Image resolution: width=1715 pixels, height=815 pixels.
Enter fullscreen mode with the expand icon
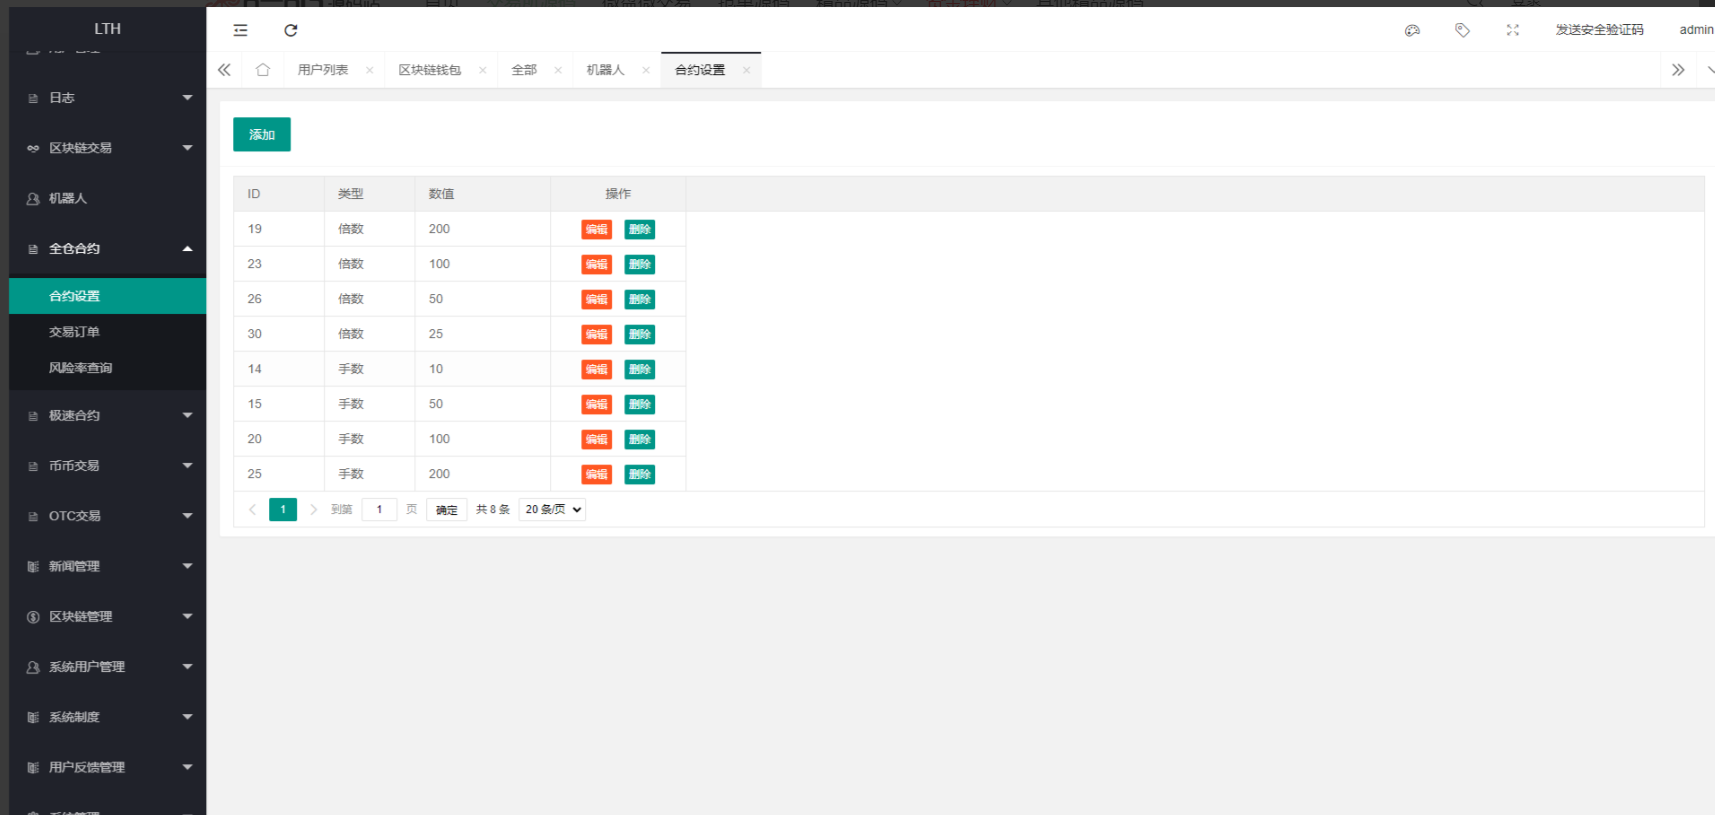point(1512,30)
